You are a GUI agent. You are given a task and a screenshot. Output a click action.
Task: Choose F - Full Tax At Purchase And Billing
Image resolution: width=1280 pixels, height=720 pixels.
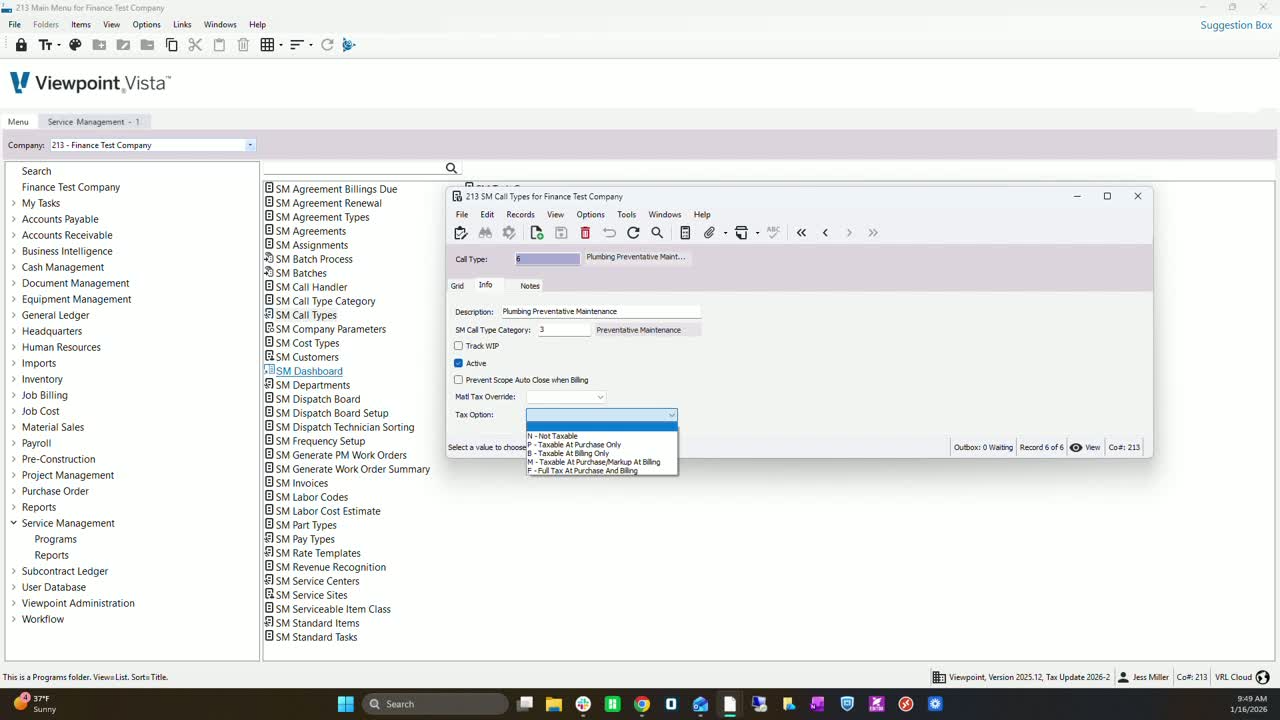tap(602, 471)
